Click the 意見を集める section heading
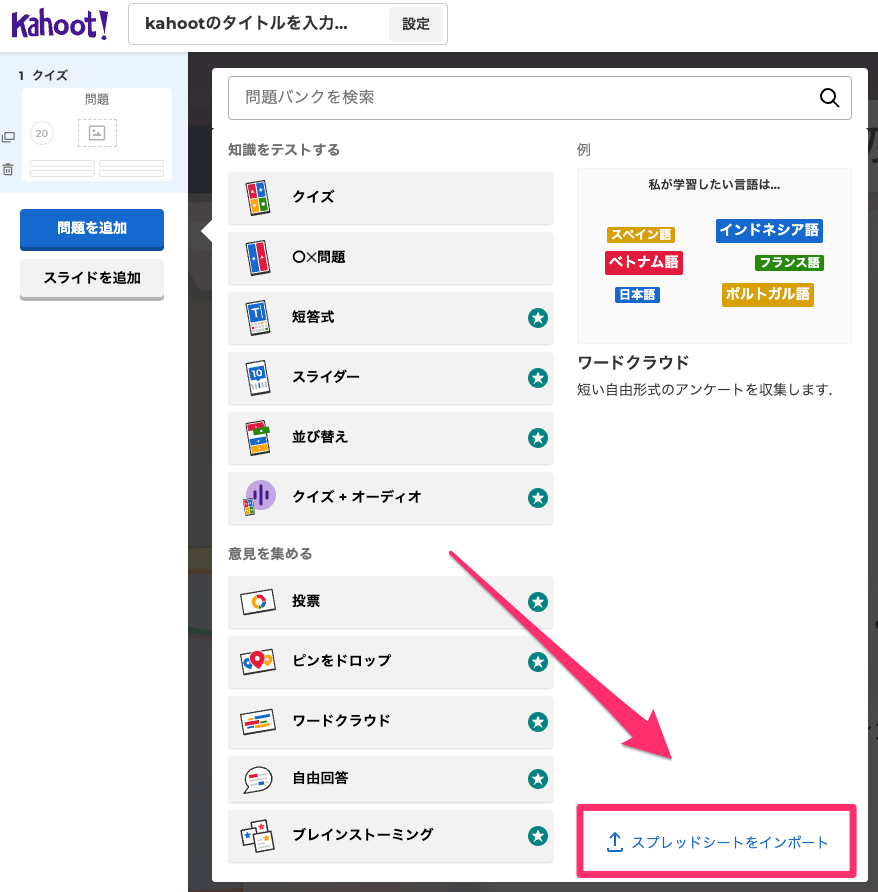 (x=270, y=554)
